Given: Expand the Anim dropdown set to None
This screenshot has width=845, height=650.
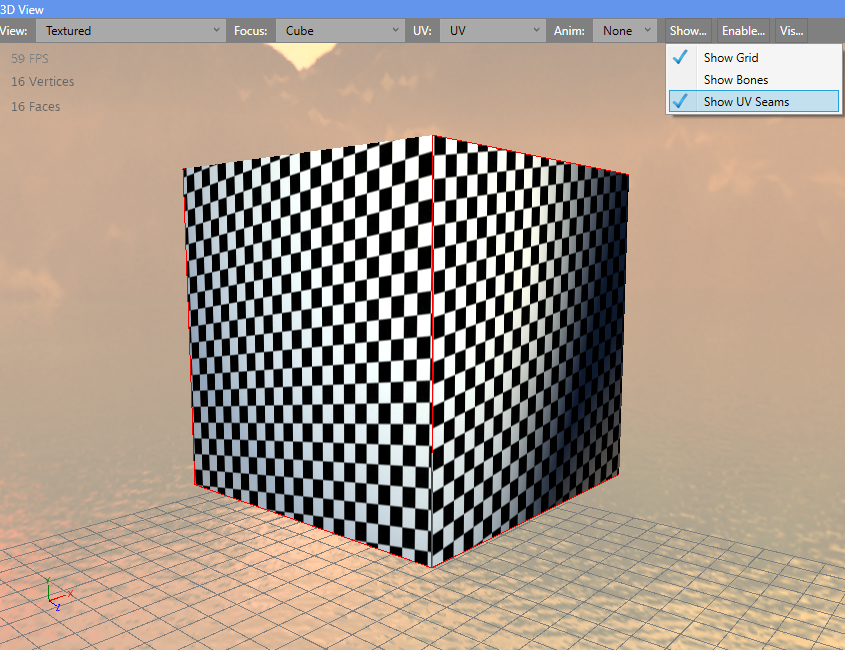Looking at the screenshot, I should point(627,31).
